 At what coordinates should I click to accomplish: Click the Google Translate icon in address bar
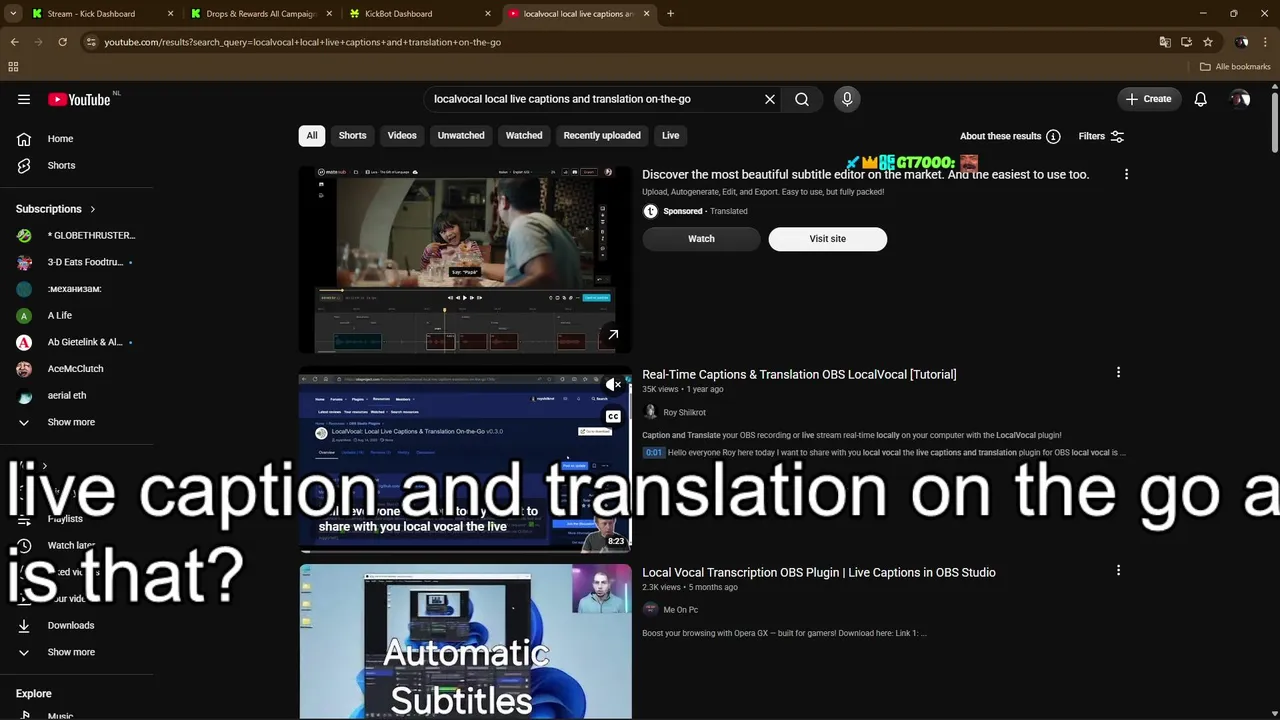coord(1165,42)
